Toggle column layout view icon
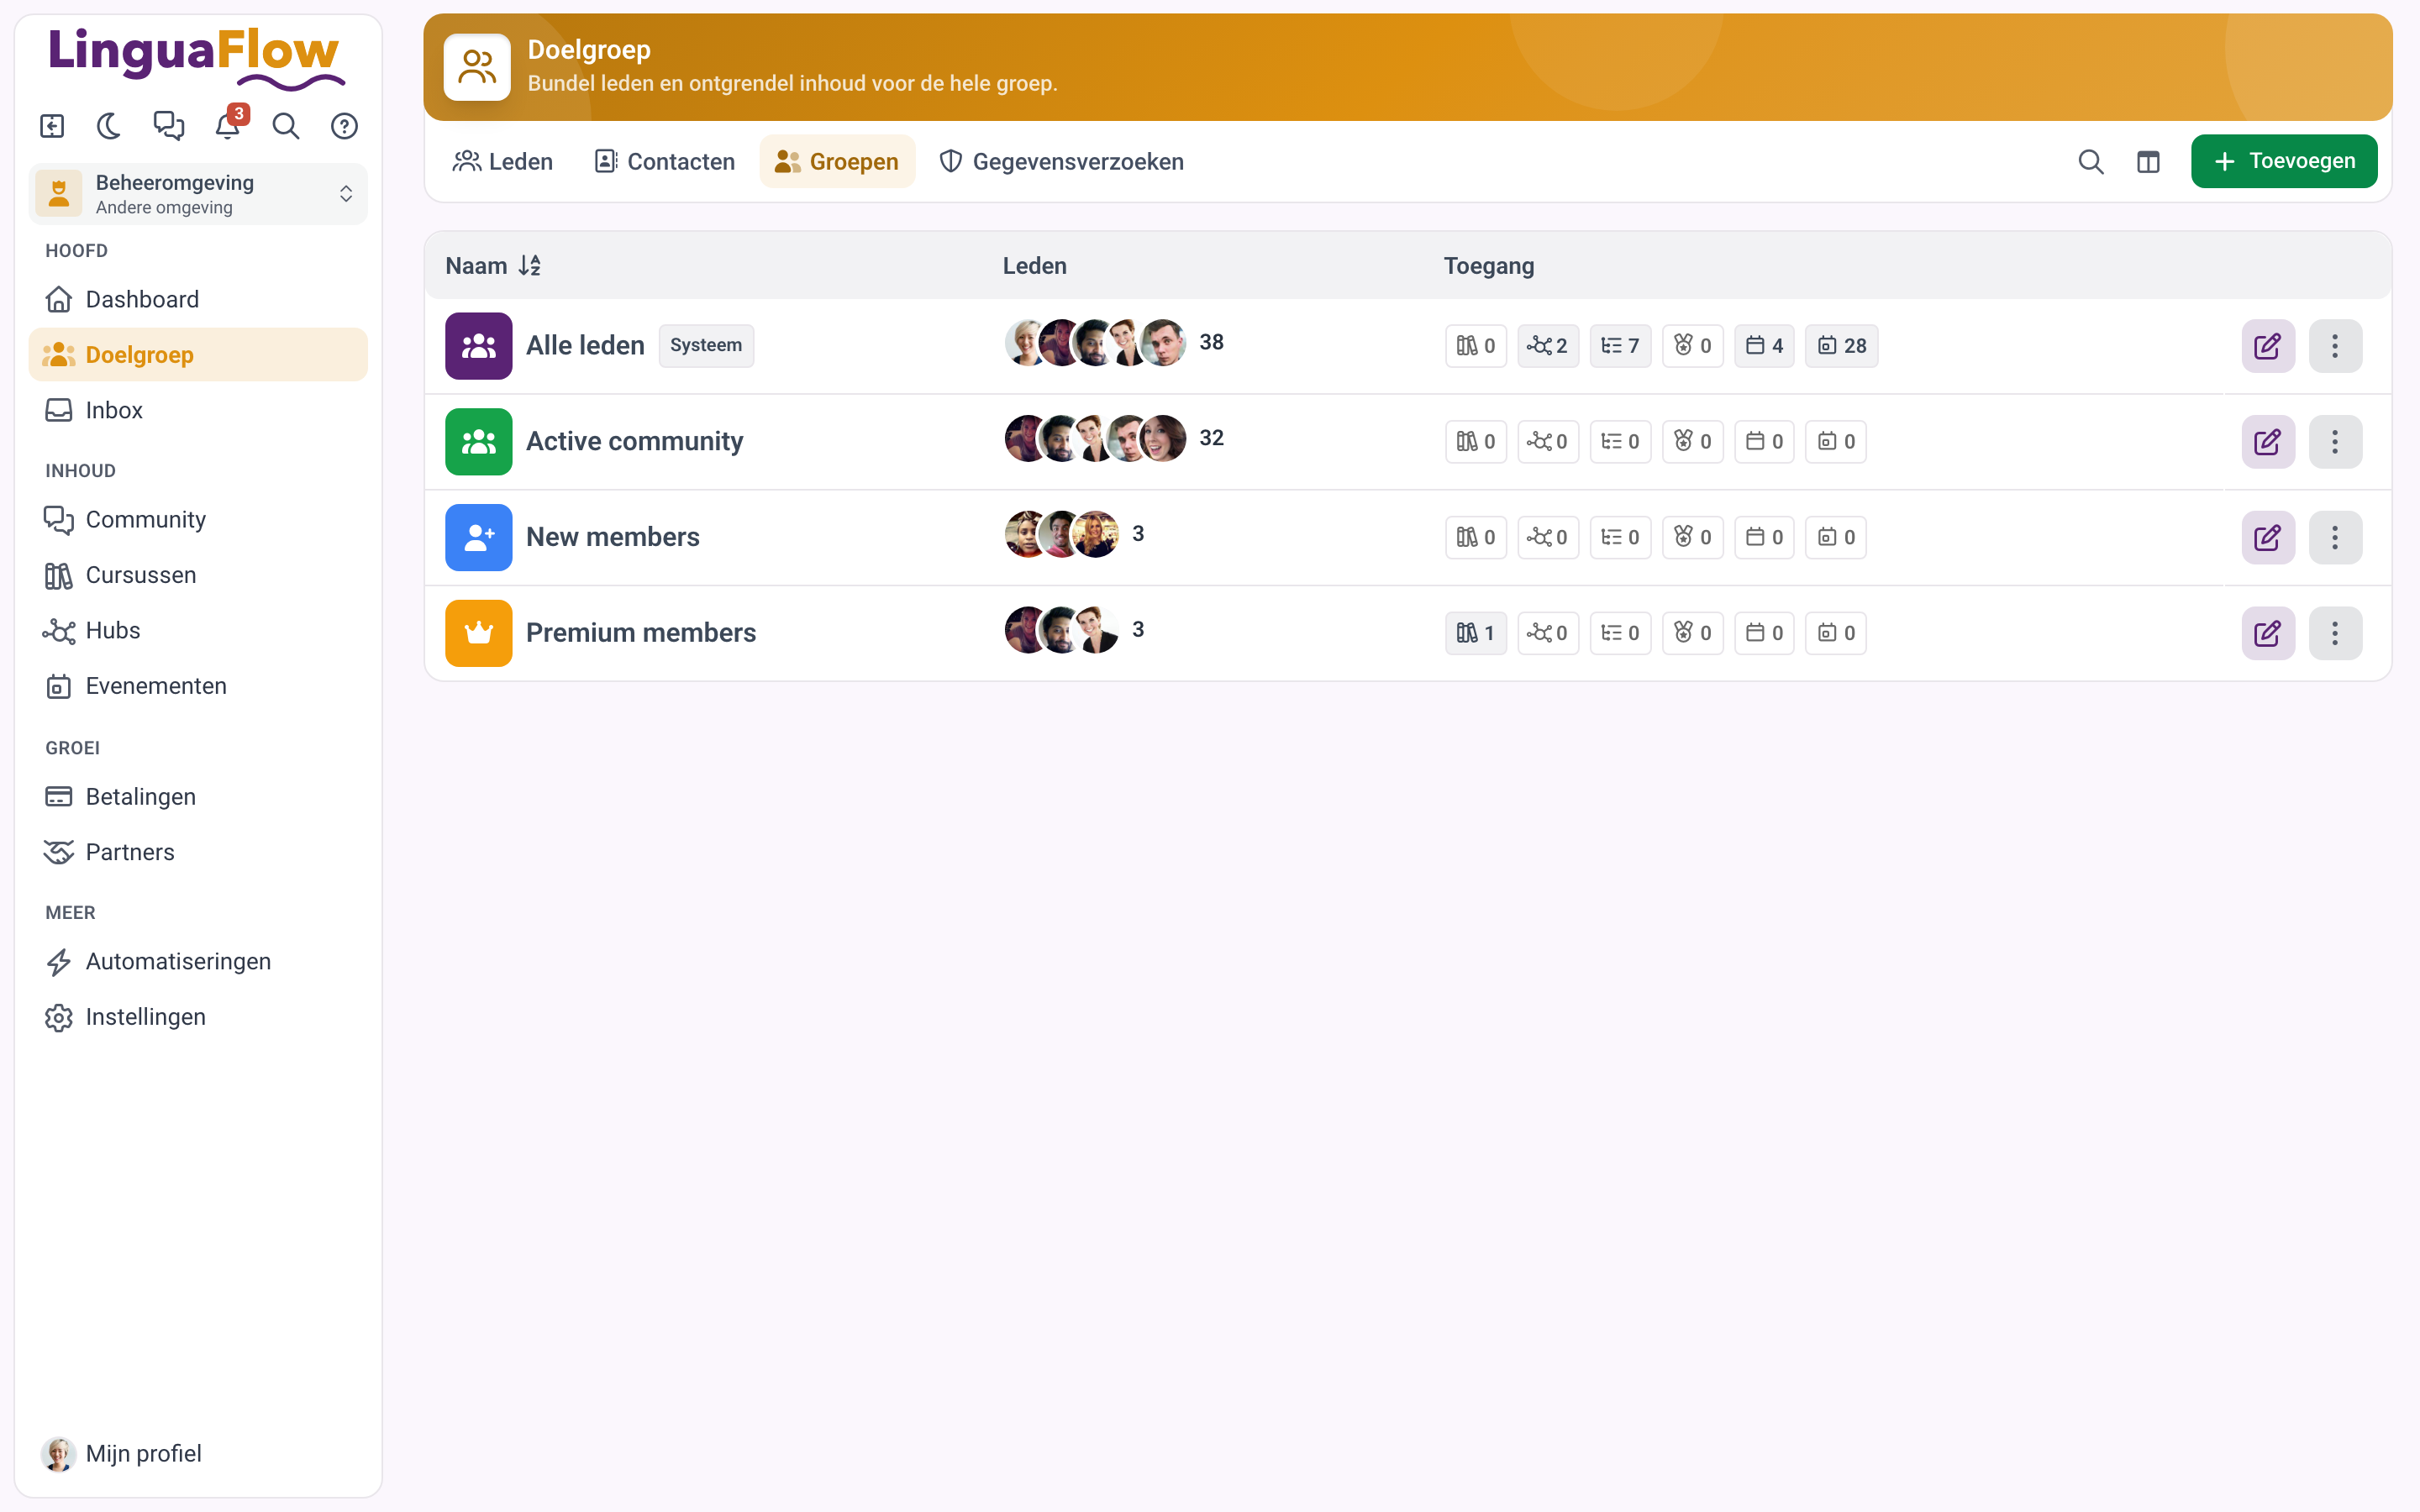Image resolution: width=2420 pixels, height=1512 pixels. point(2148,161)
